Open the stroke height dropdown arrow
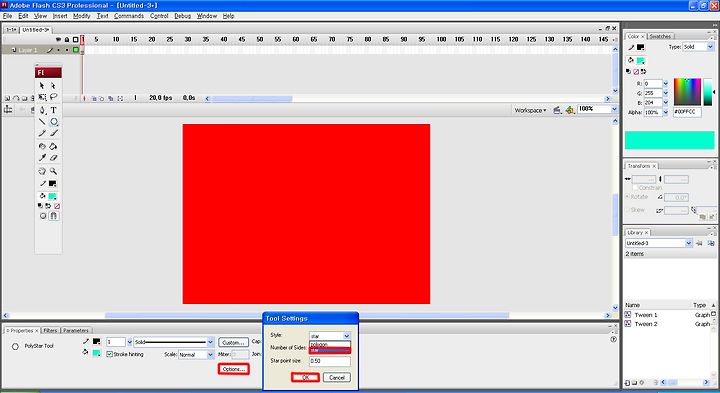 tap(129, 342)
